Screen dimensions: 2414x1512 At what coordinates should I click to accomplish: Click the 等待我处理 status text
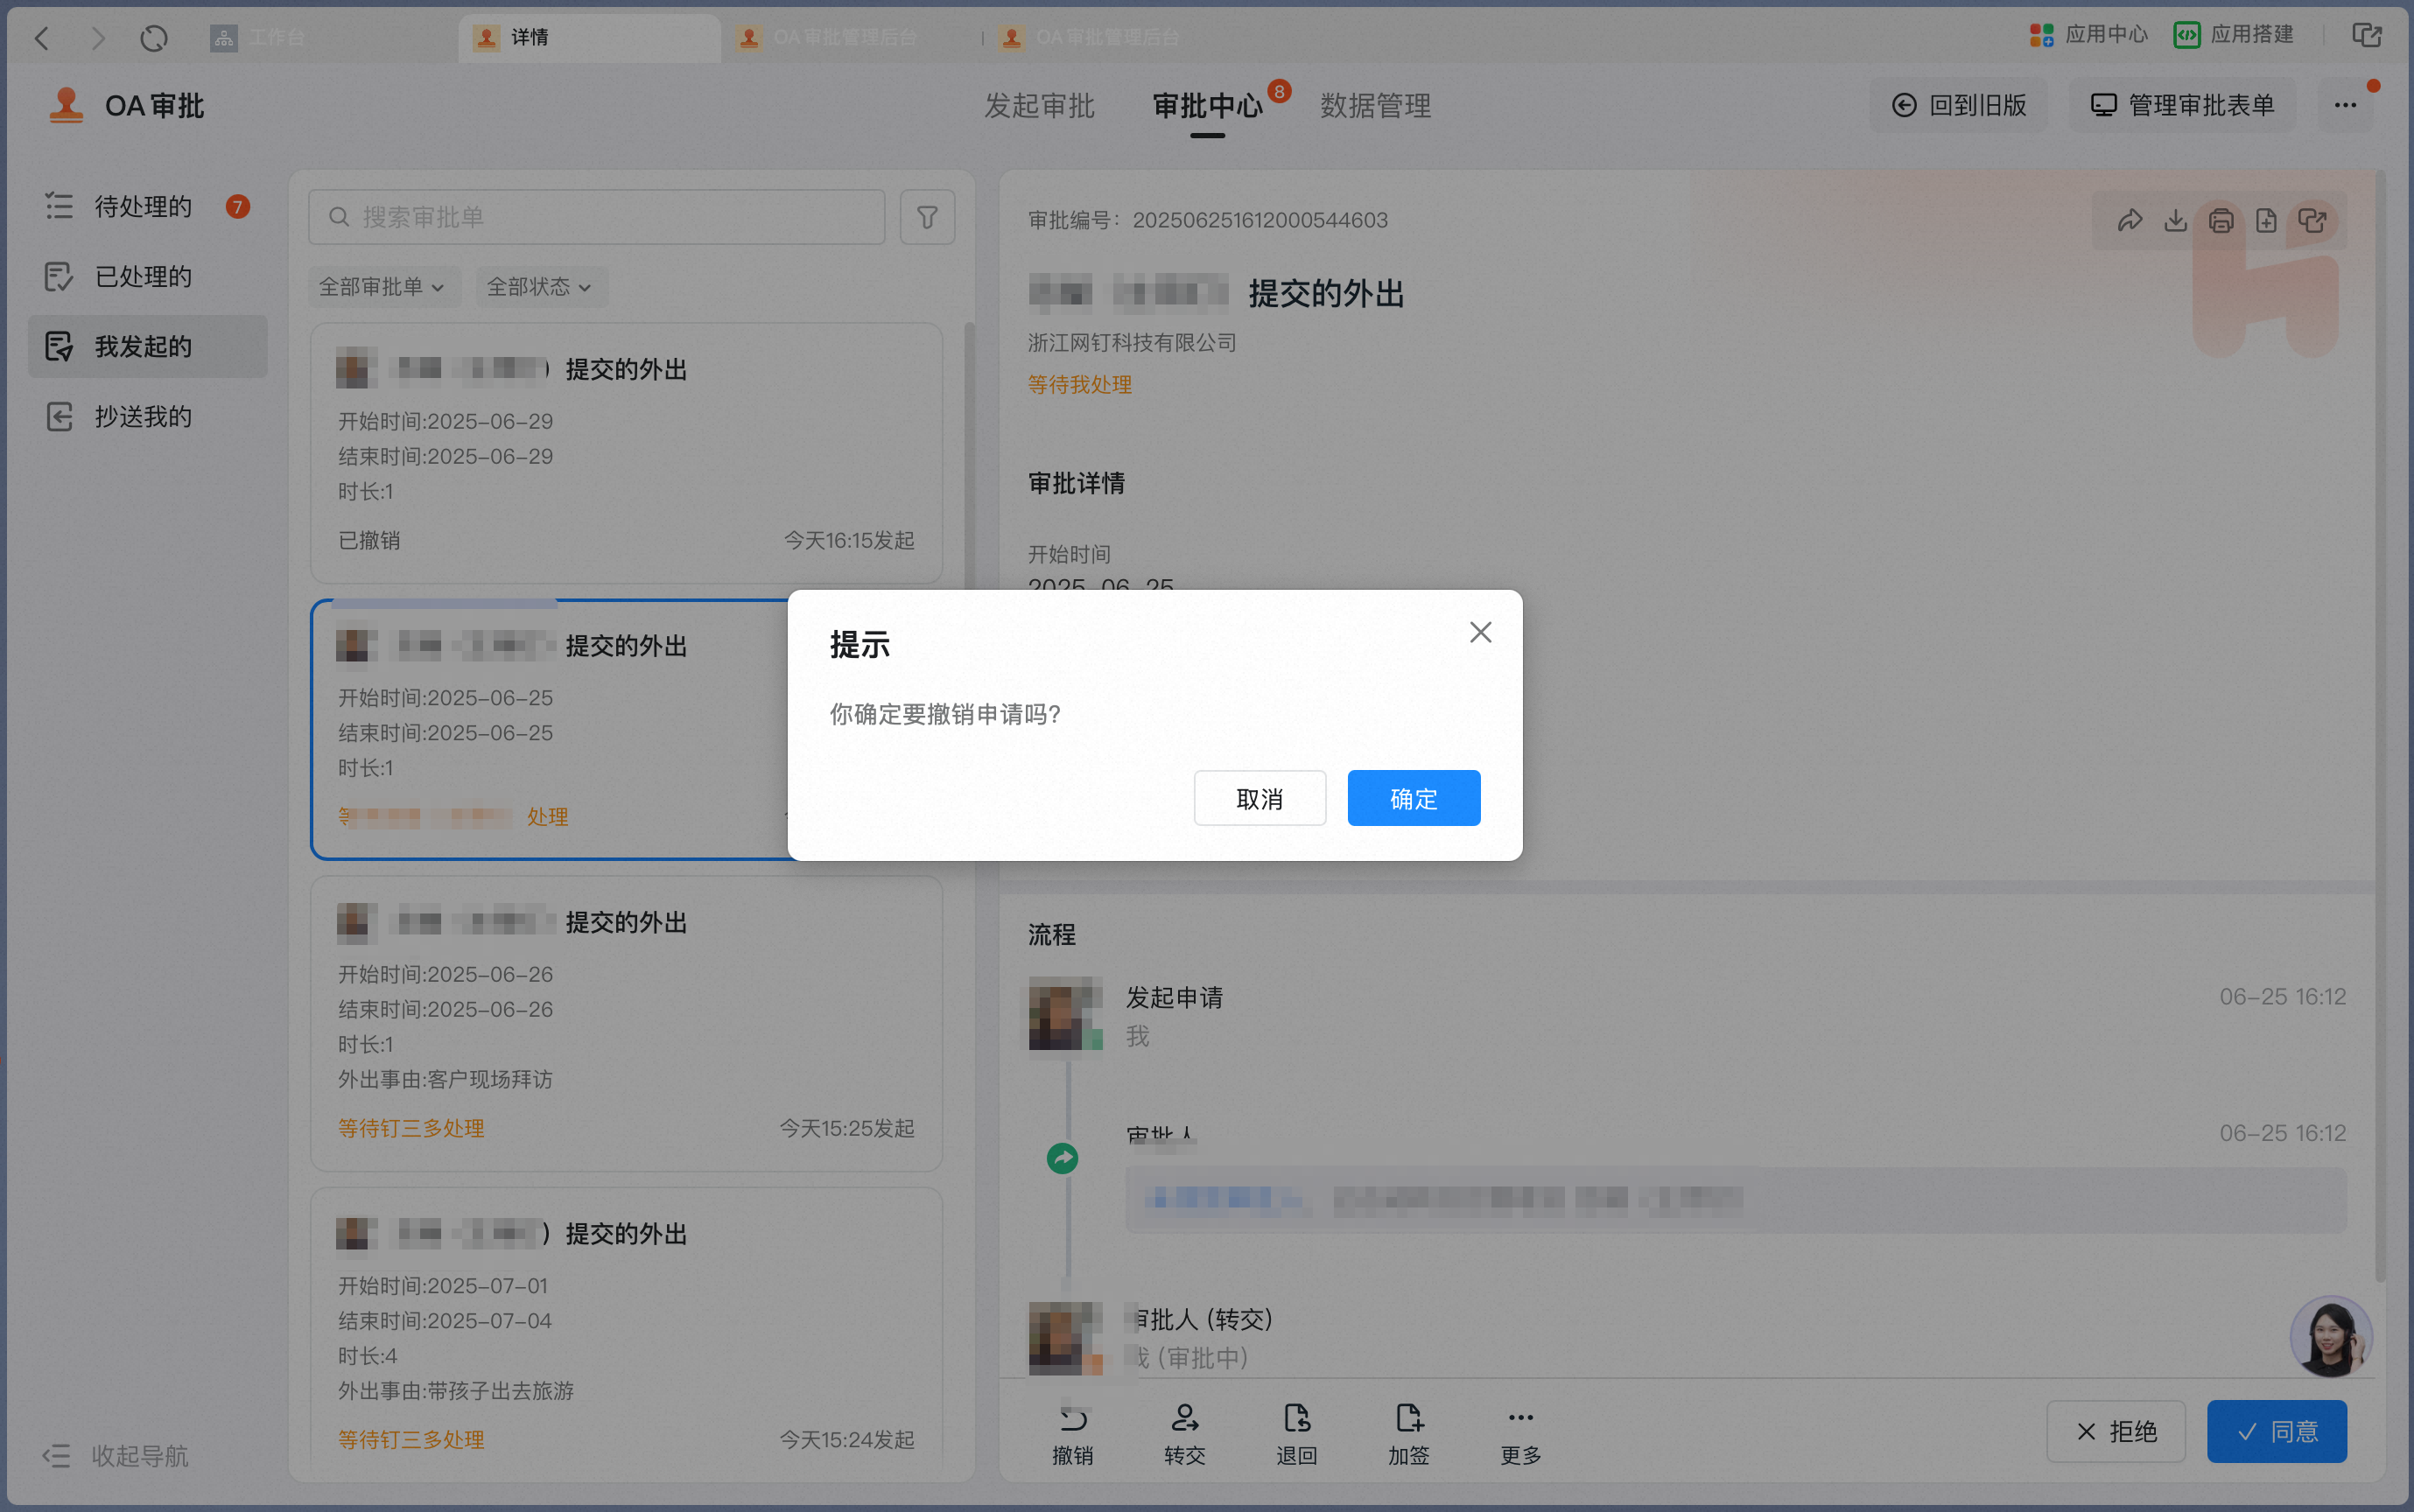(x=1080, y=385)
